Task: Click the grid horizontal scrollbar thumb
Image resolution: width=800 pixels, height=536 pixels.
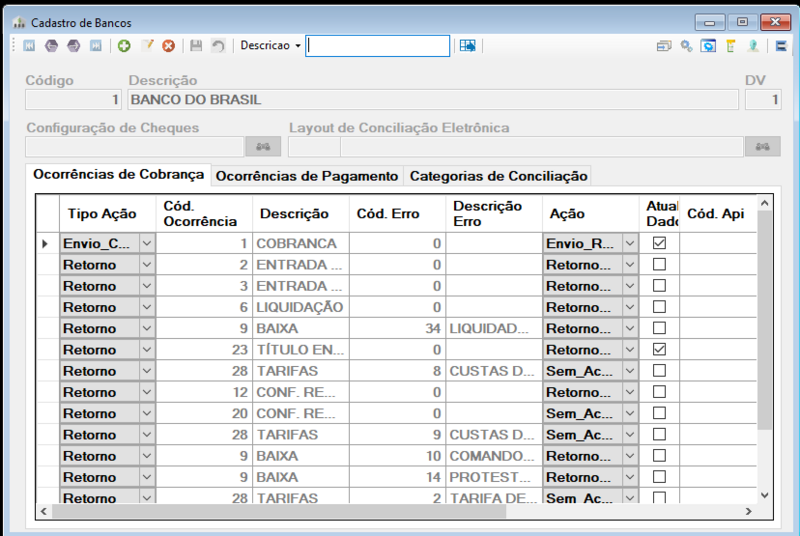Action: (279, 512)
